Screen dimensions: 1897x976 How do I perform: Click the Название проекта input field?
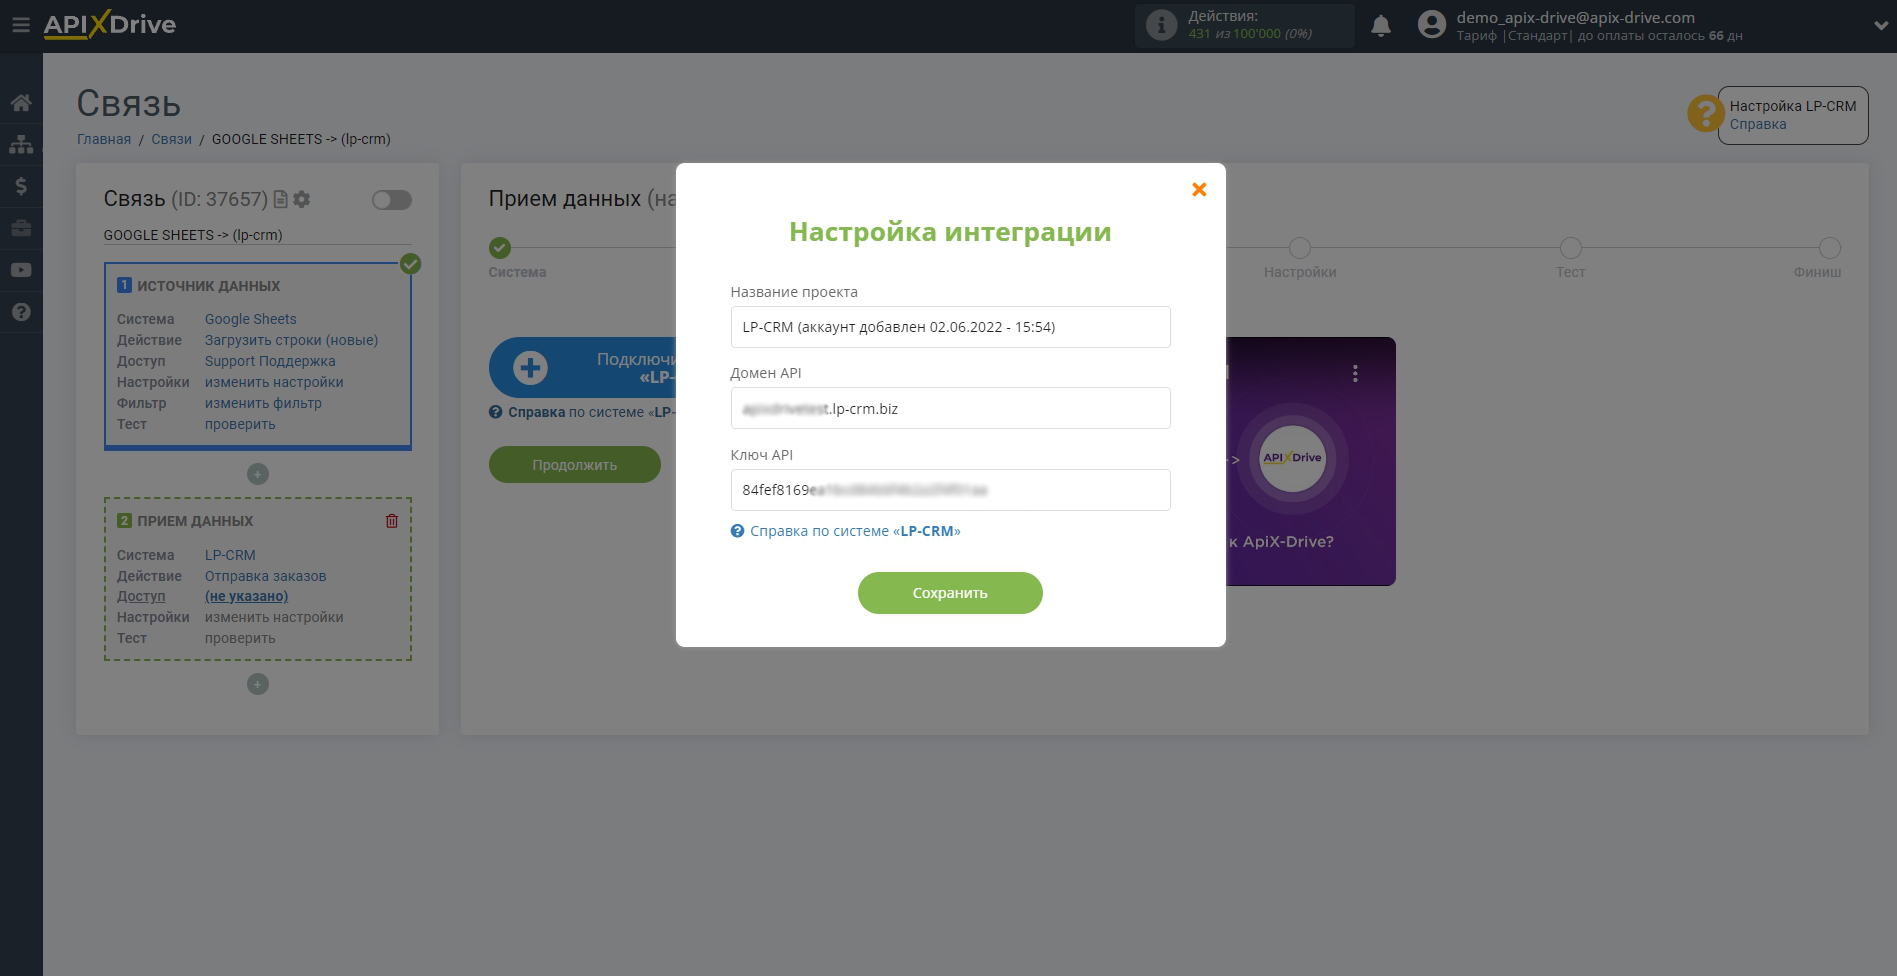tap(950, 327)
